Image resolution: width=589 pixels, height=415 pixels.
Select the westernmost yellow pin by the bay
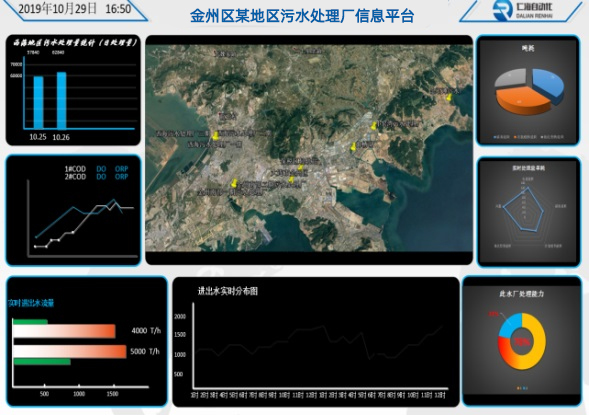(x=216, y=136)
